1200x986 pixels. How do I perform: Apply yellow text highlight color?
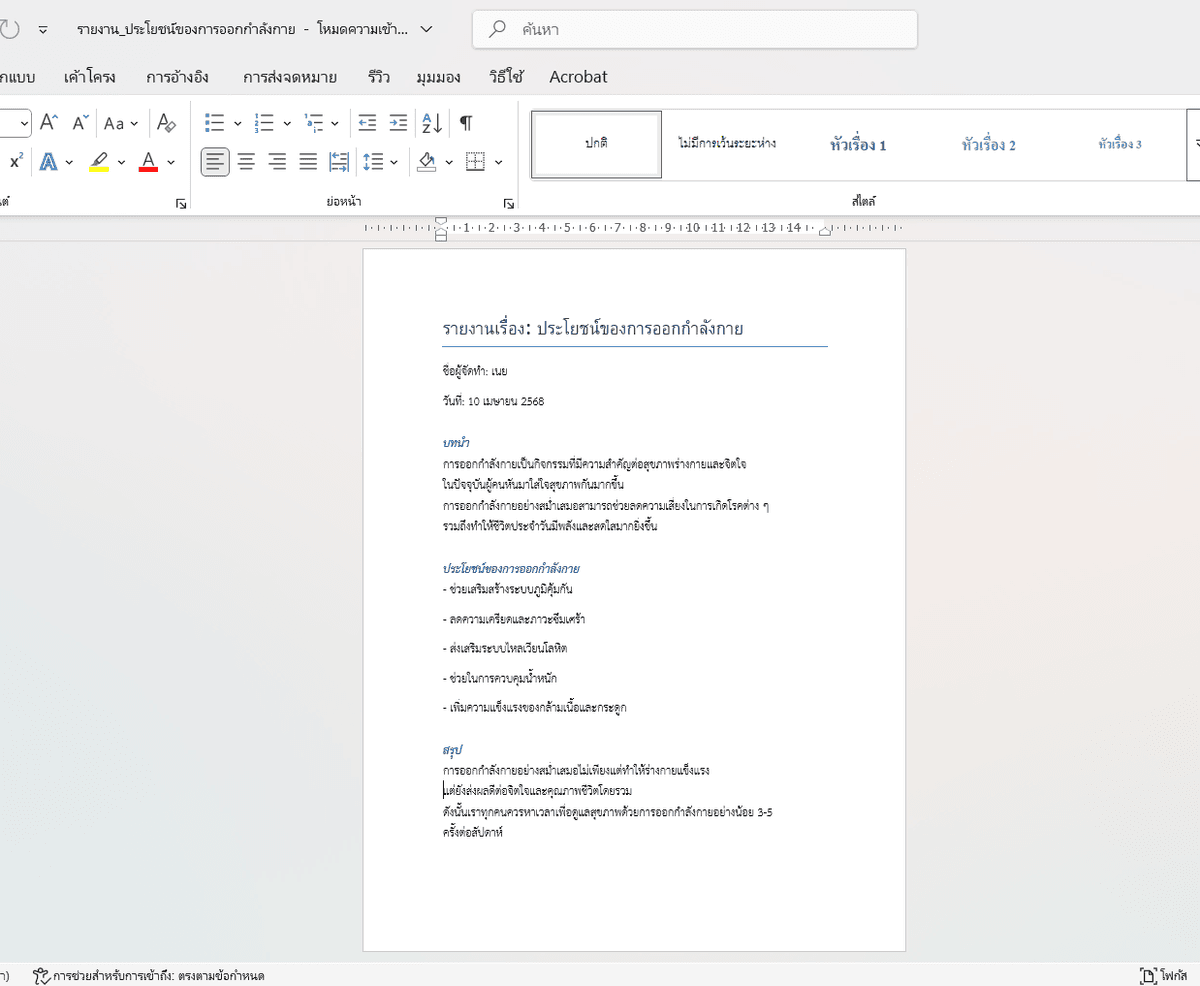pyautogui.click(x=99, y=162)
